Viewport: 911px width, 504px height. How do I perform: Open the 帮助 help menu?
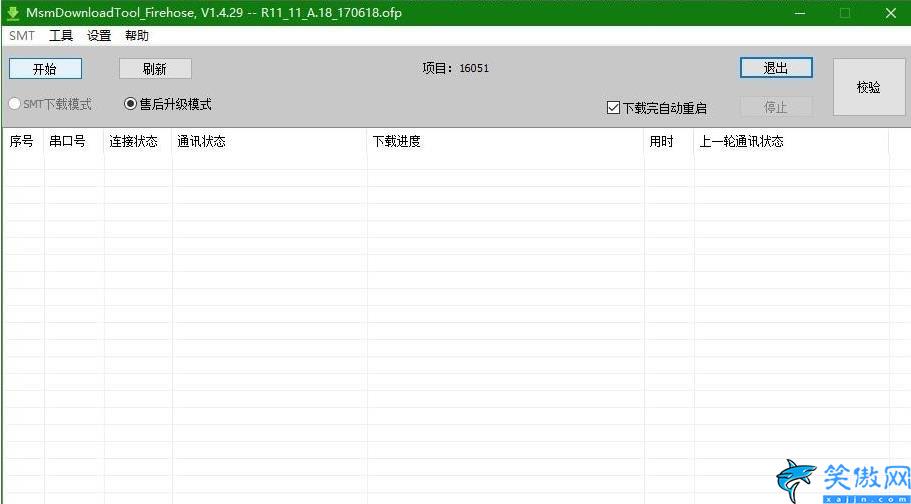[x=137, y=35]
